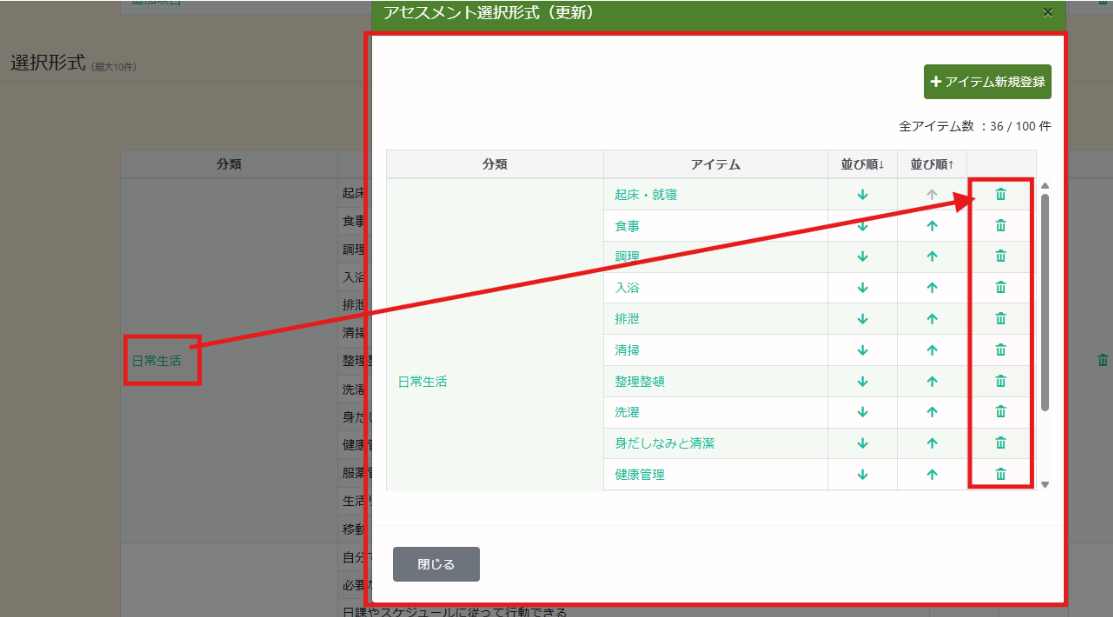Image resolution: width=1113 pixels, height=617 pixels.
Task: Click the アイテム新規登録 button
Action: 987,82
